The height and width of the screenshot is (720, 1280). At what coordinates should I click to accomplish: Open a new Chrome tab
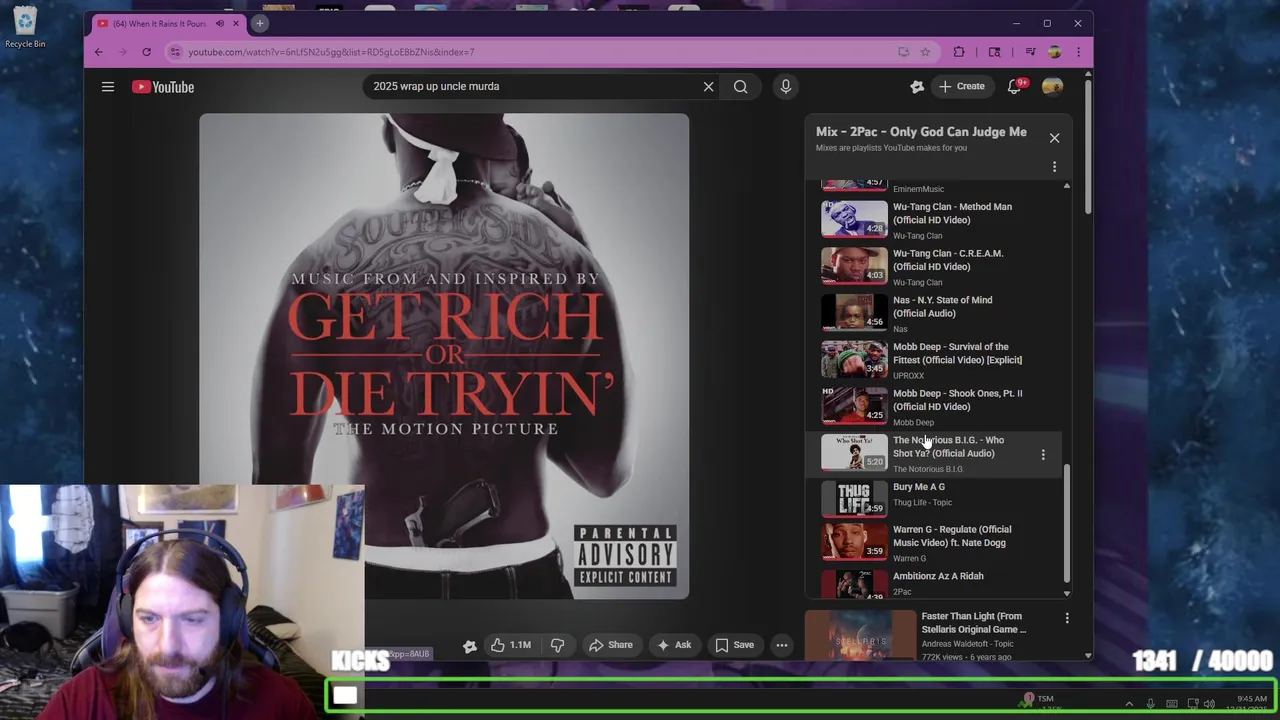(x=259, y=23)
